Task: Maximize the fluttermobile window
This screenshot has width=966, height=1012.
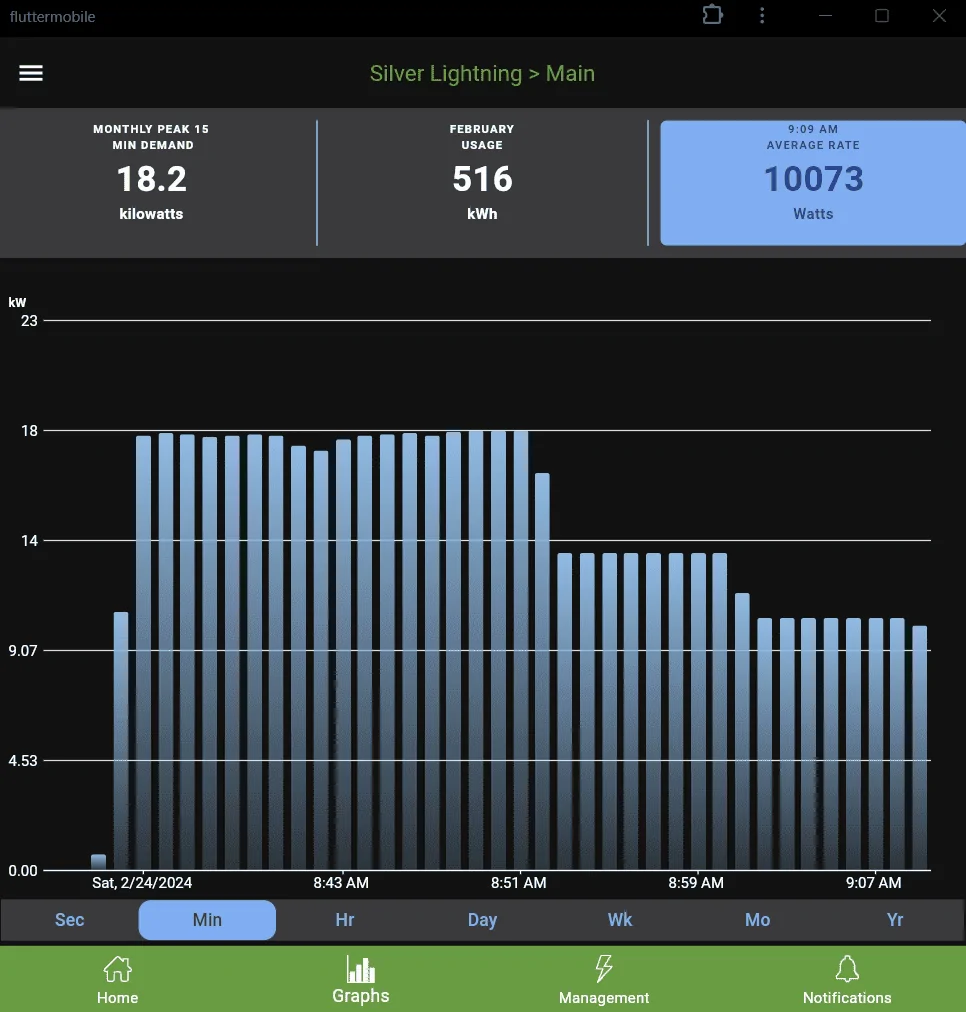Action: (881, 16)
